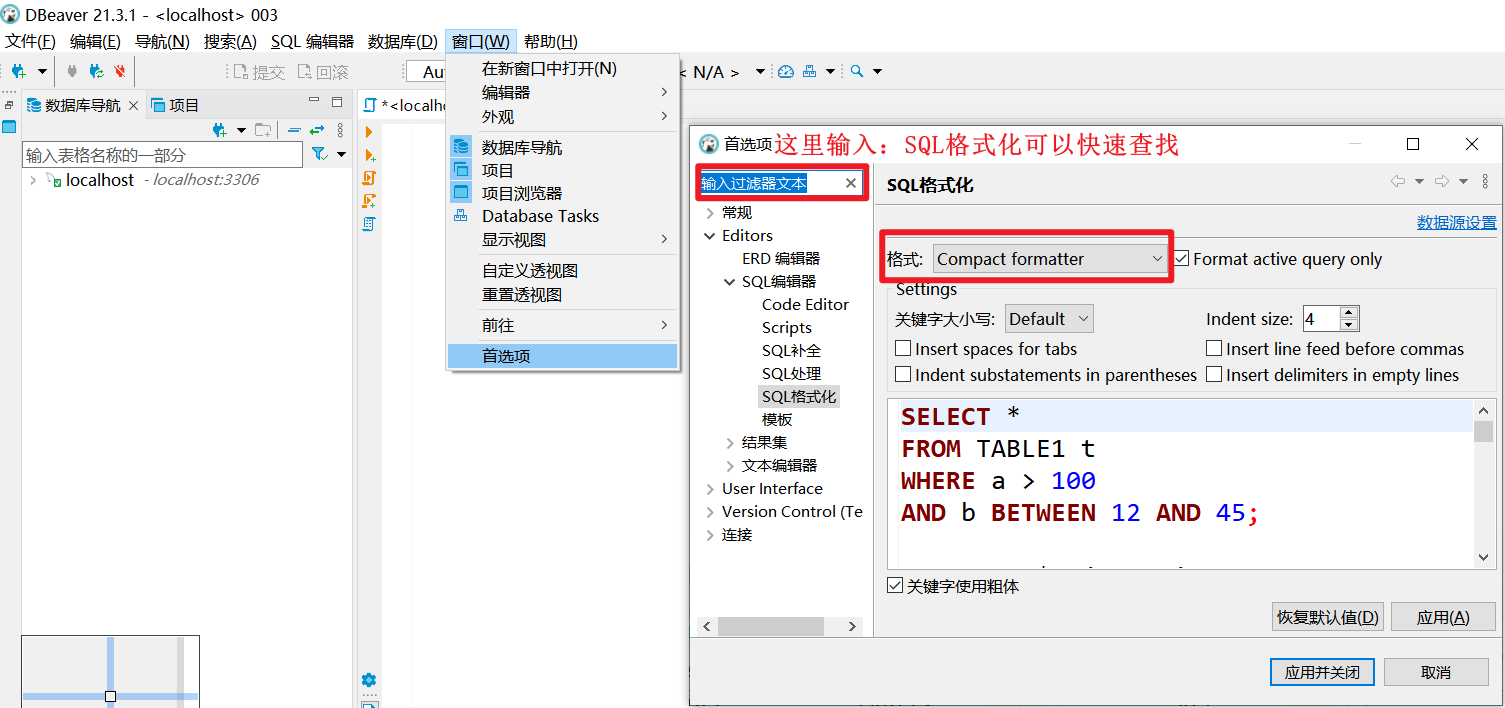Screen dimensions: 1505x708
Task: Click preferences dialog forward navigation arrow
Action: tap(1442, 181)
